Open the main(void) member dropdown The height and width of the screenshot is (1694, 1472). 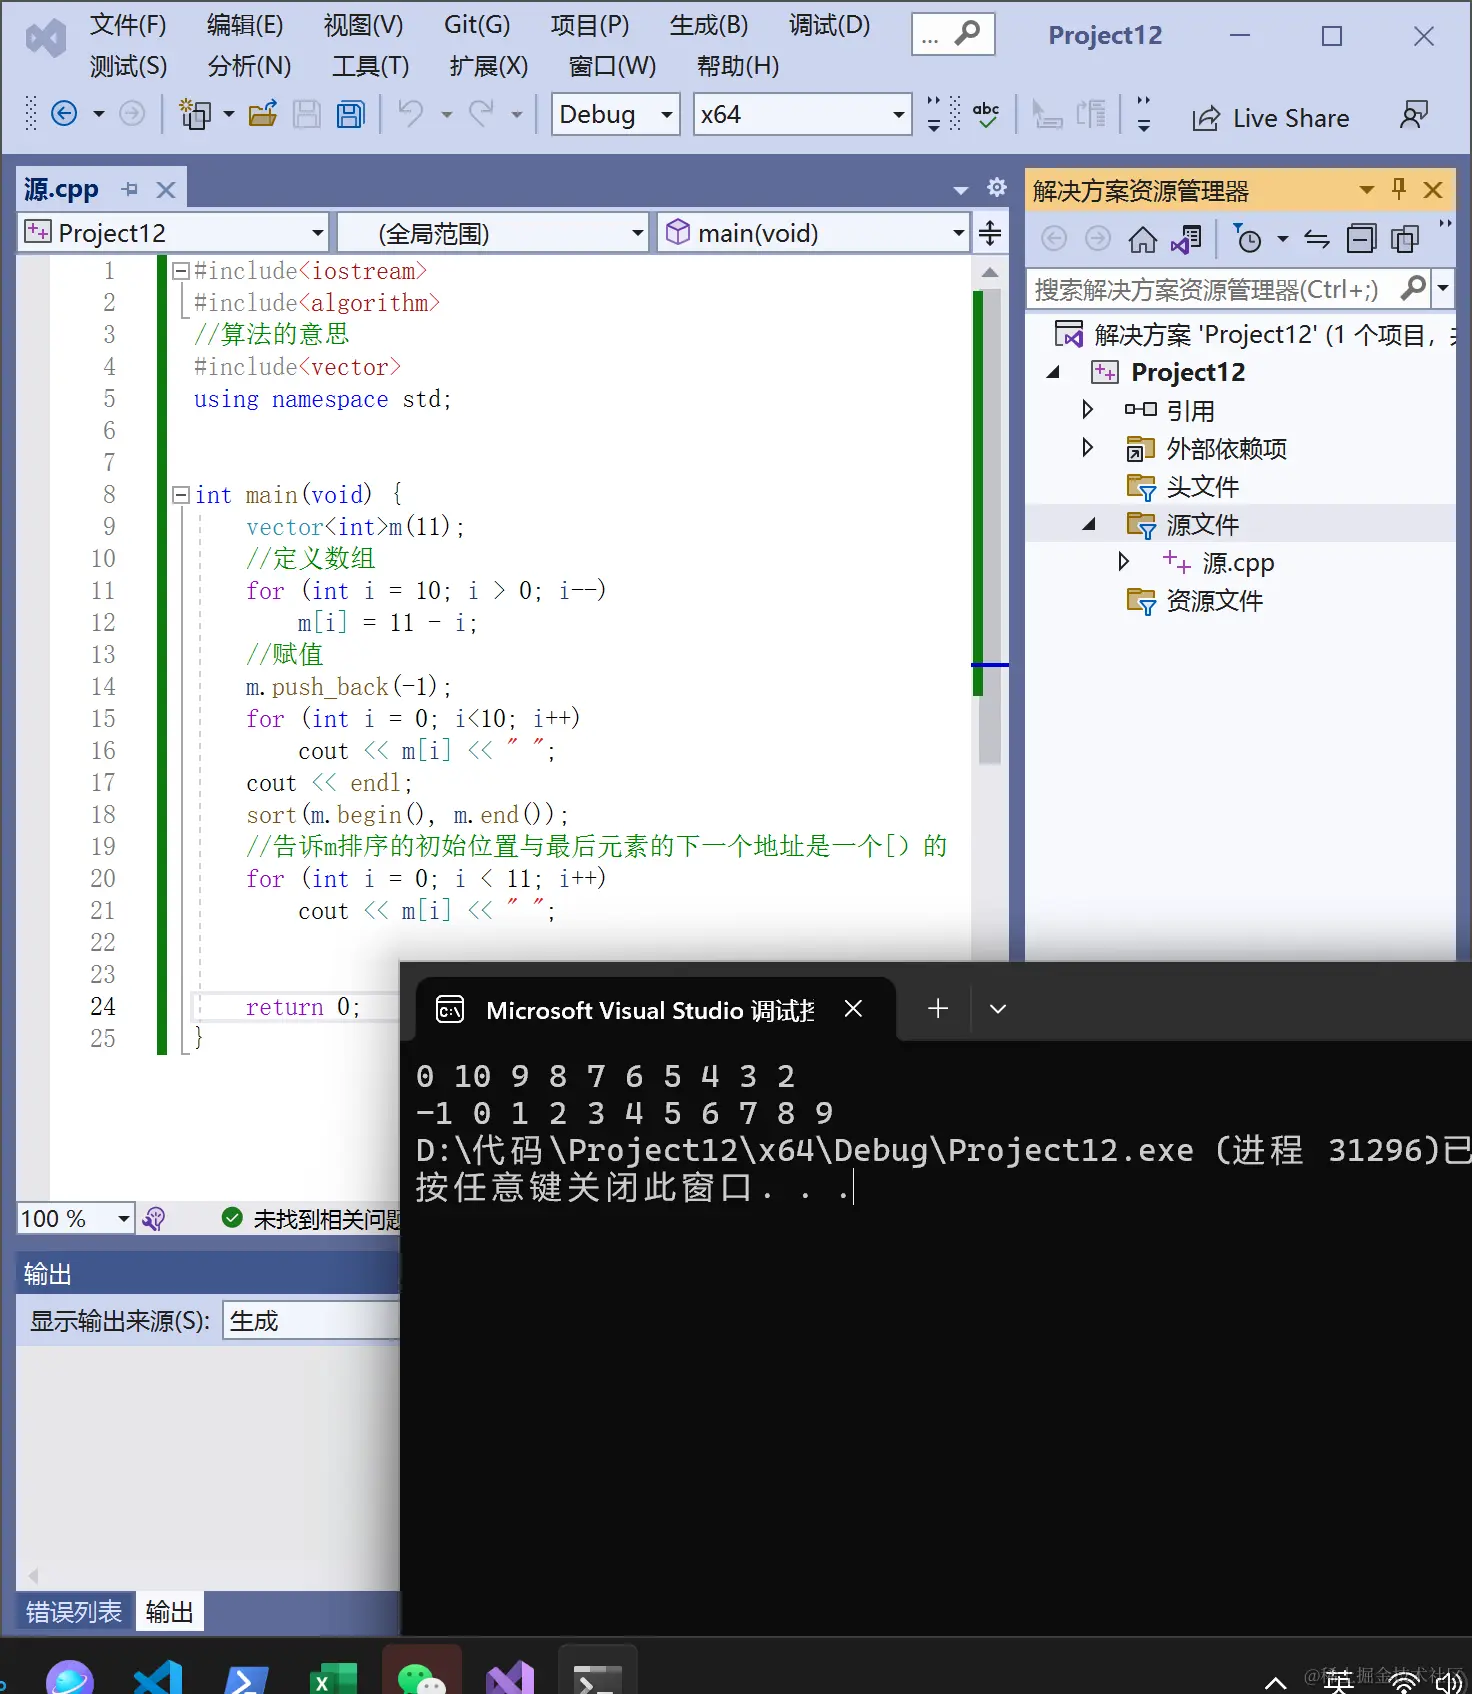[814, 233]
